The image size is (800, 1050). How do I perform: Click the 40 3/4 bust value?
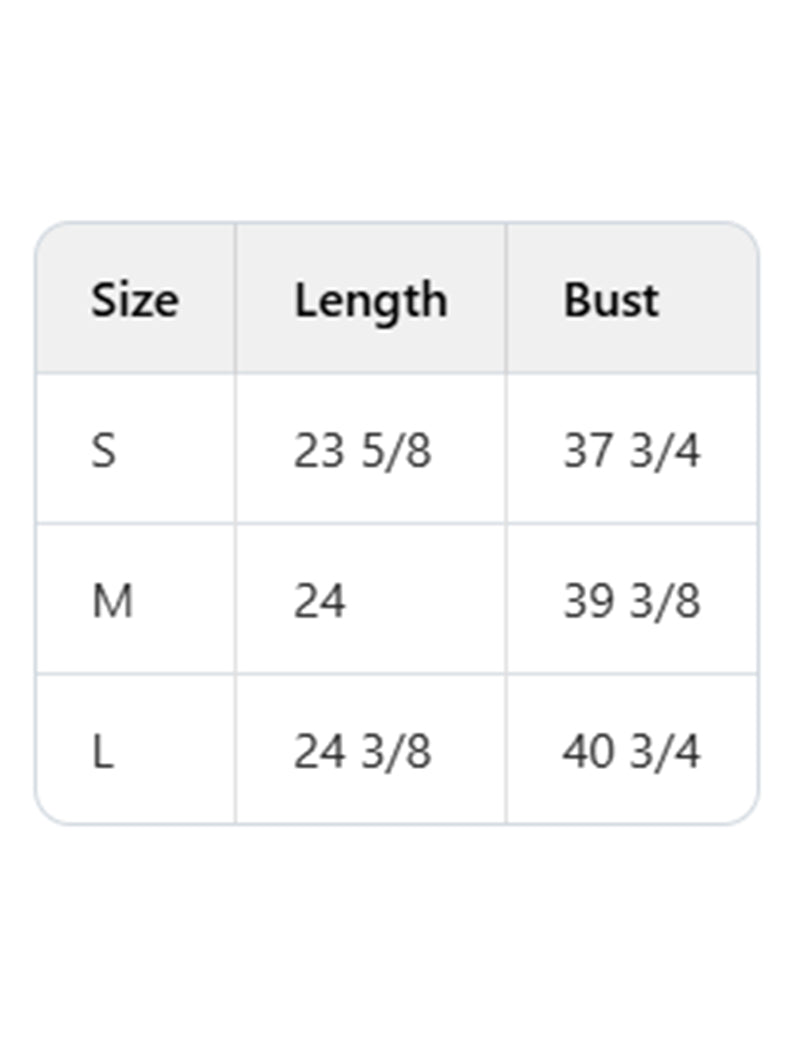point(631,752)
